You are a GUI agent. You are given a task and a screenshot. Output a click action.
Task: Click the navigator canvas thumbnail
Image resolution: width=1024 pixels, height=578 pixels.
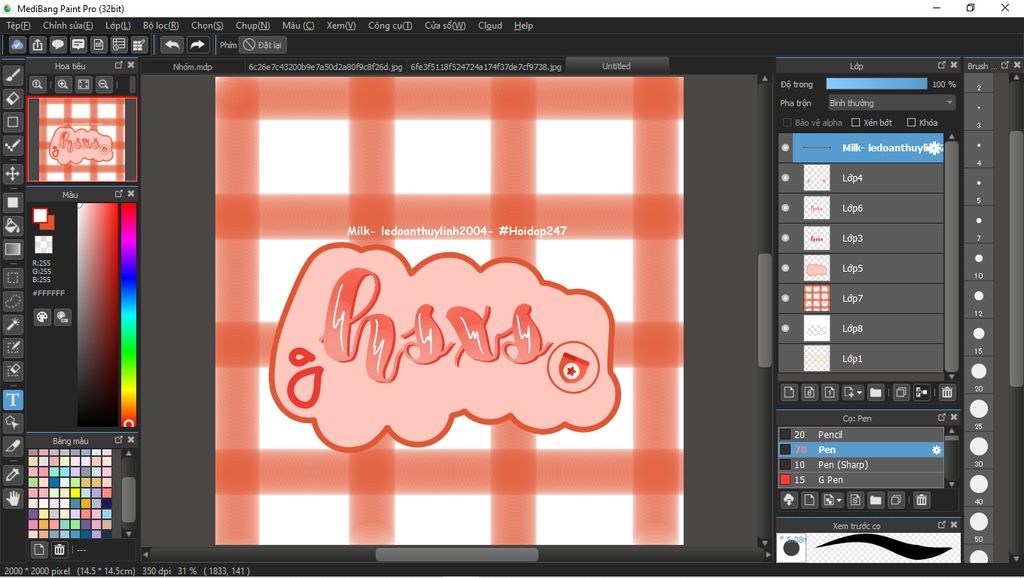point(82,140)
